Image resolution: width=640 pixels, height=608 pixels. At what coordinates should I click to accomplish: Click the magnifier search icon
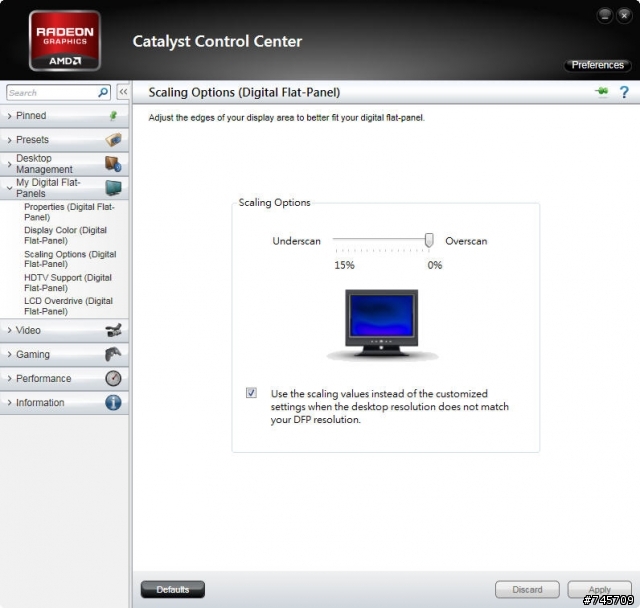[103, 93]
